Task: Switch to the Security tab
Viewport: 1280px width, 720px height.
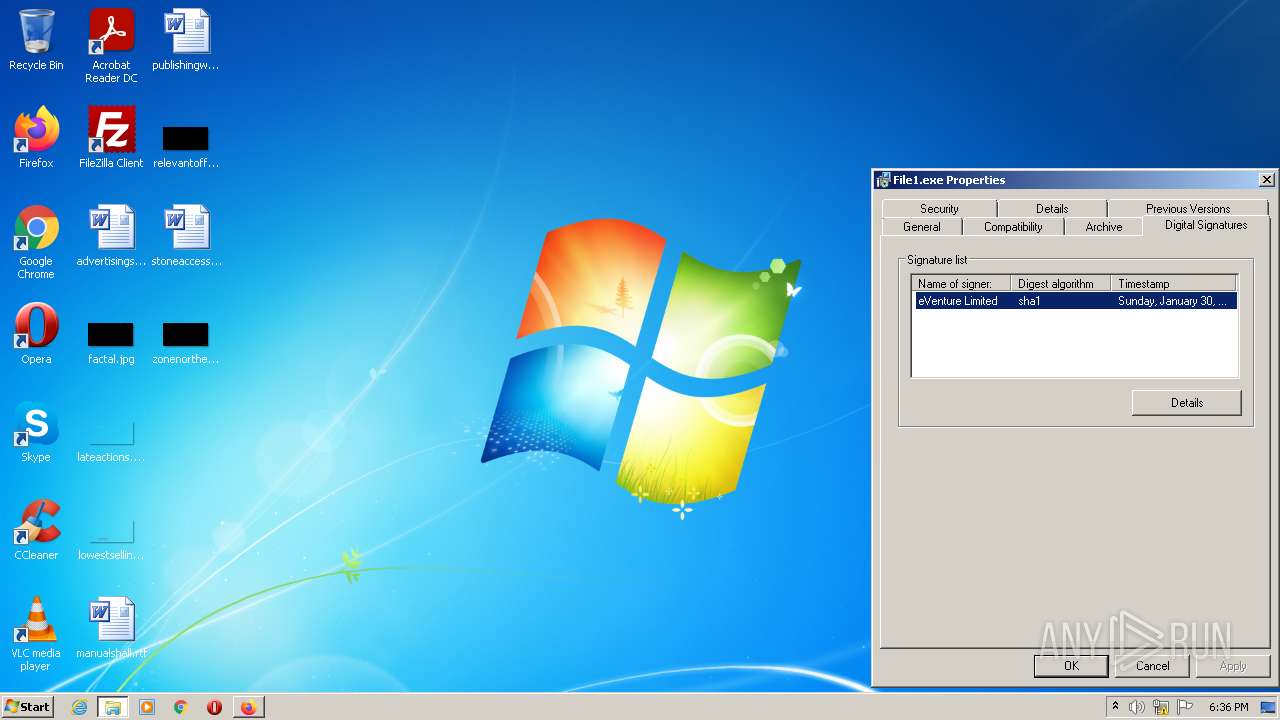Action: point(939,208)
